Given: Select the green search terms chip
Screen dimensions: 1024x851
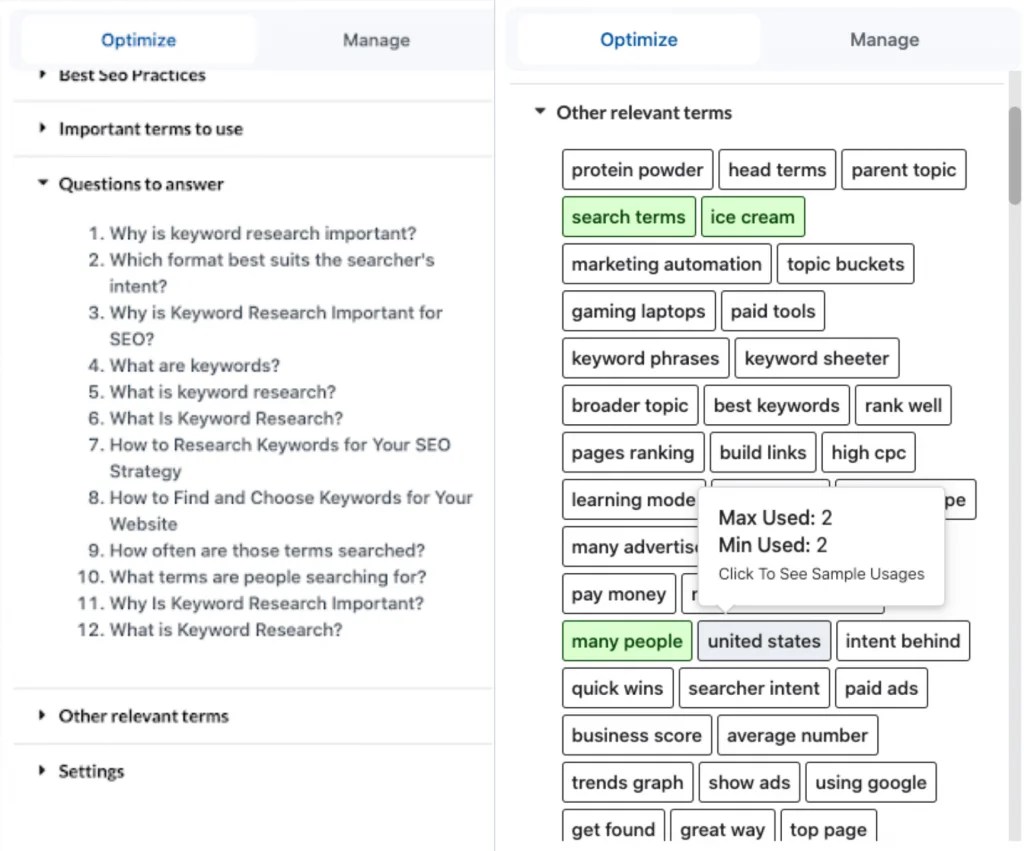Looking at the screenshot, I should coord(628,217).
